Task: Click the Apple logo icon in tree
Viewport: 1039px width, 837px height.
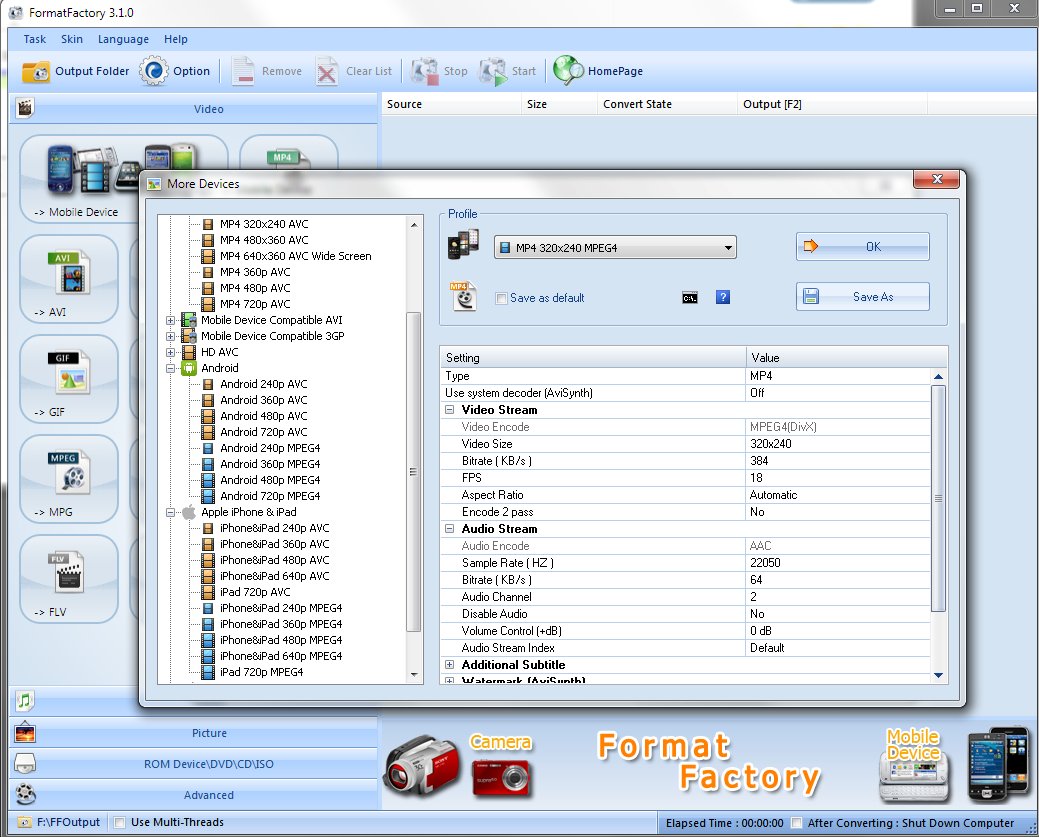Action: (x=189, y=512)
